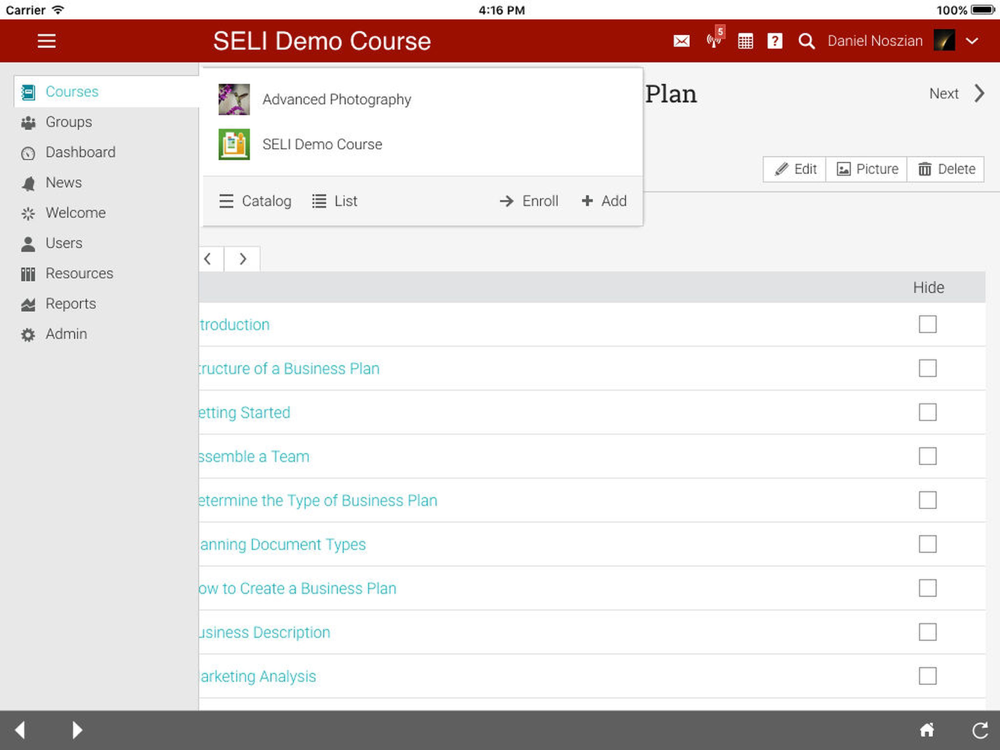Go to the Next lesson
1000x750 pixels.
tap(944, 94)
